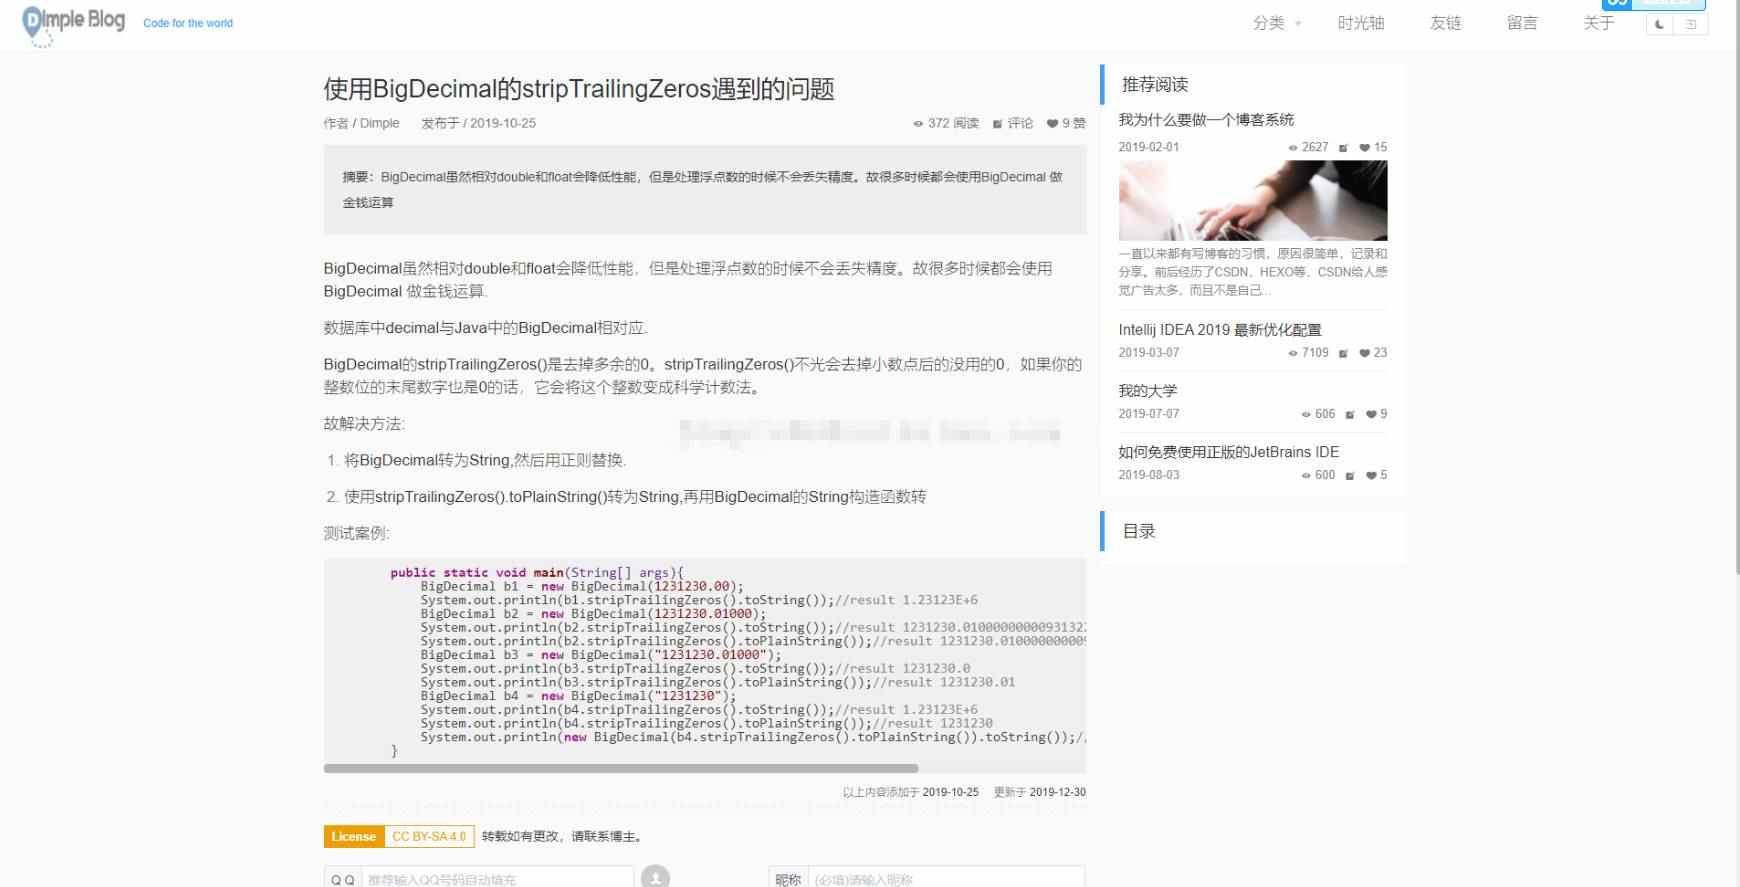Click the eye icon beside 372 阅读
1740x887 pixels.
(x=918, y=124)
